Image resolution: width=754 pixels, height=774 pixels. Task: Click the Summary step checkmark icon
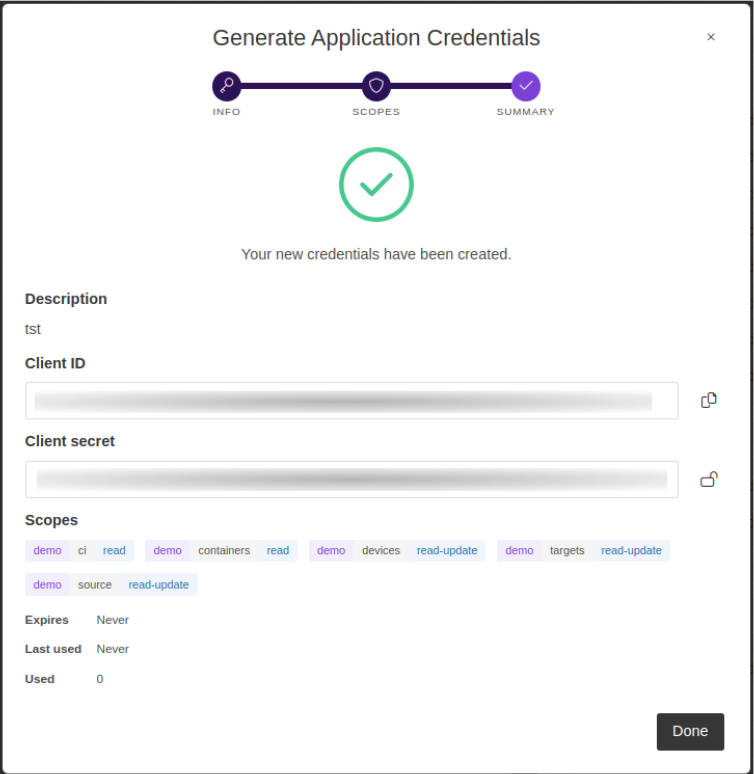(x=526, y=86)
